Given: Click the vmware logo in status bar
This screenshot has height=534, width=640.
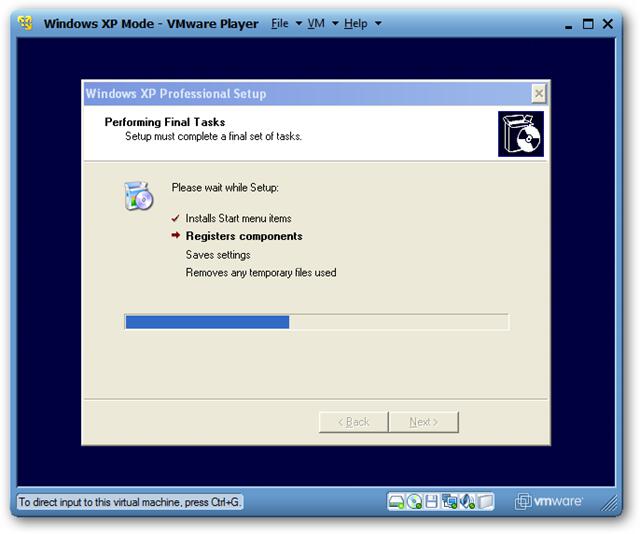Looking at the screenshot, I should coord(549,501).
